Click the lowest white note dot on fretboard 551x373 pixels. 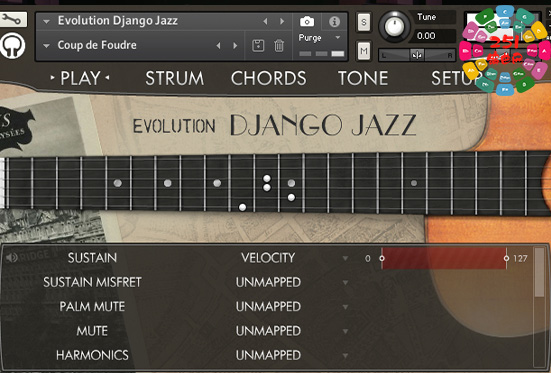click(242, 207)
